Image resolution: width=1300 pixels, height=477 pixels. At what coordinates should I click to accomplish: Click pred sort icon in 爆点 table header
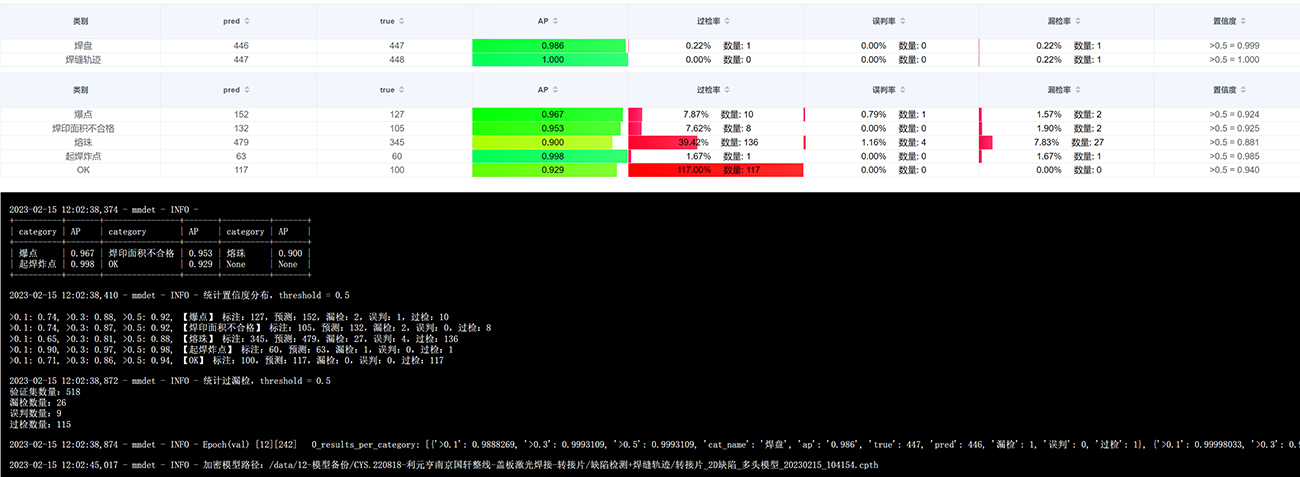(x=247, y=90)
